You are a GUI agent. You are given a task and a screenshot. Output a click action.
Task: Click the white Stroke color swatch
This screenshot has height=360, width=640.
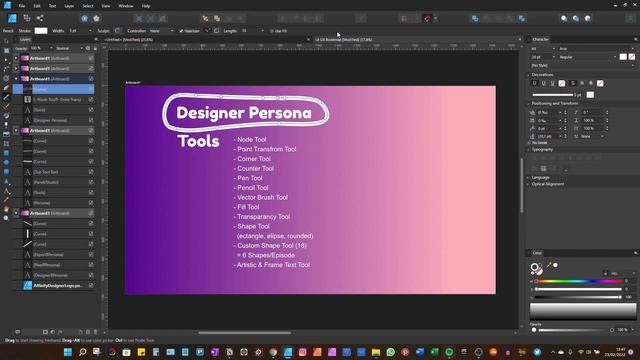41,31
